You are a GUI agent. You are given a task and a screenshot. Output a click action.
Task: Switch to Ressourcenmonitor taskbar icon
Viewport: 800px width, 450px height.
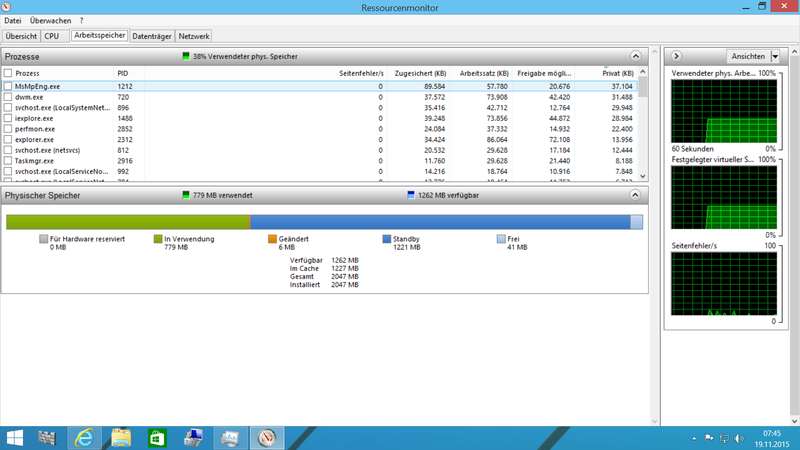267,438
